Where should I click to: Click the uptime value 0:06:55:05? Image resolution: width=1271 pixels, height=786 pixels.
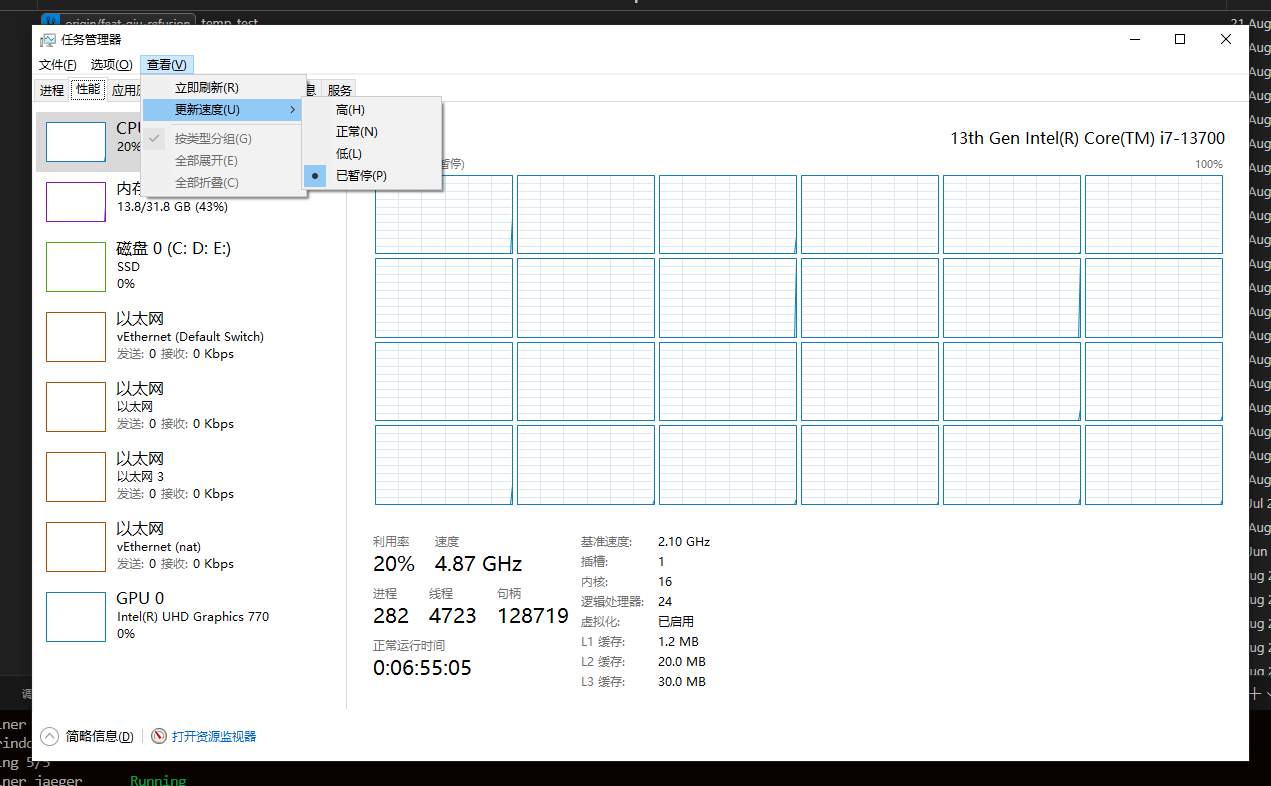(422, 668)
